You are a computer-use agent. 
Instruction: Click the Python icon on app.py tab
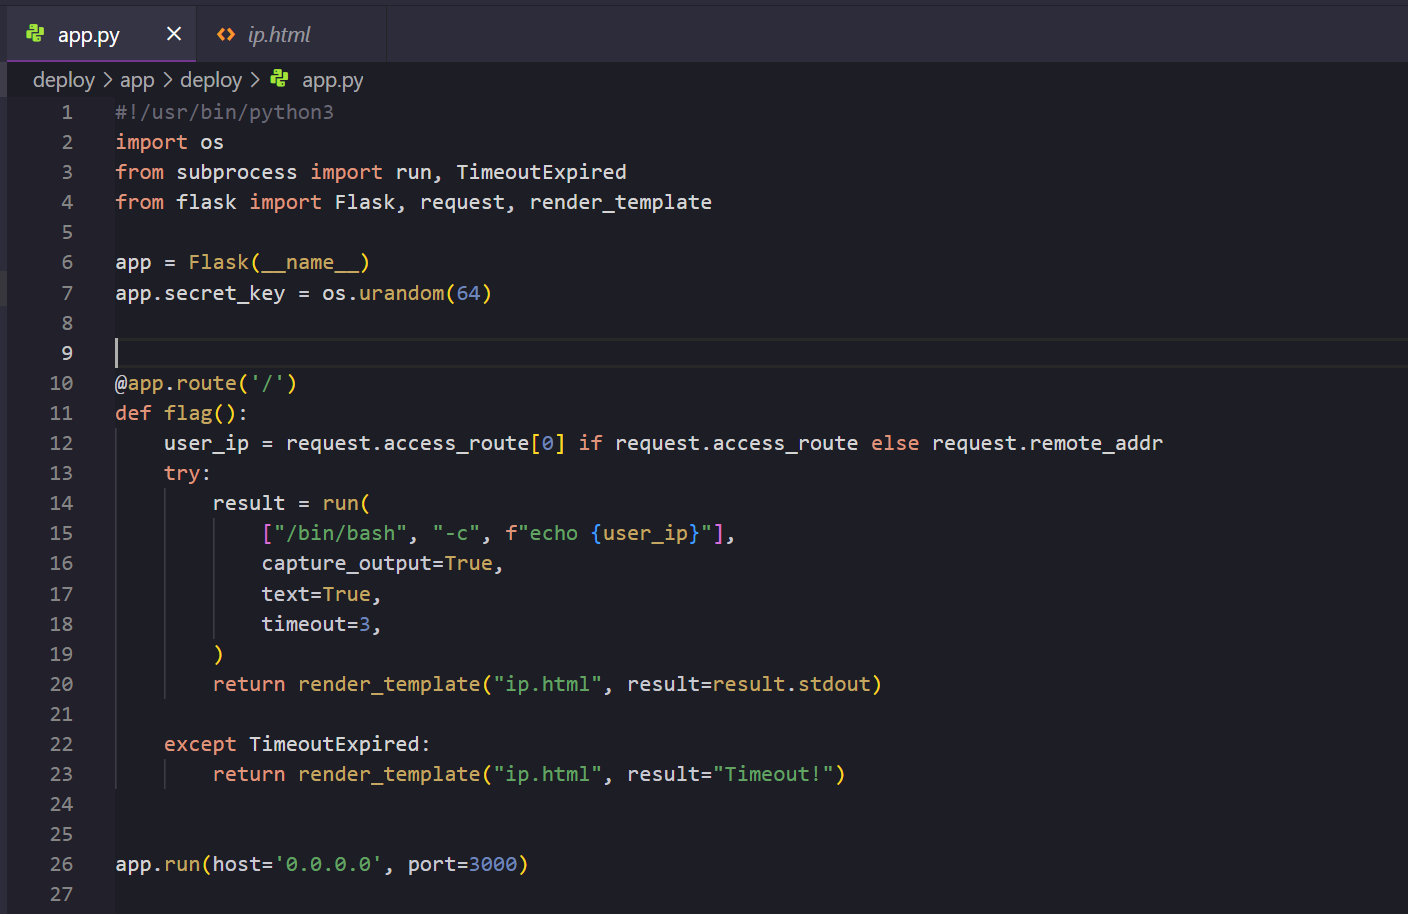pos(36,34)
